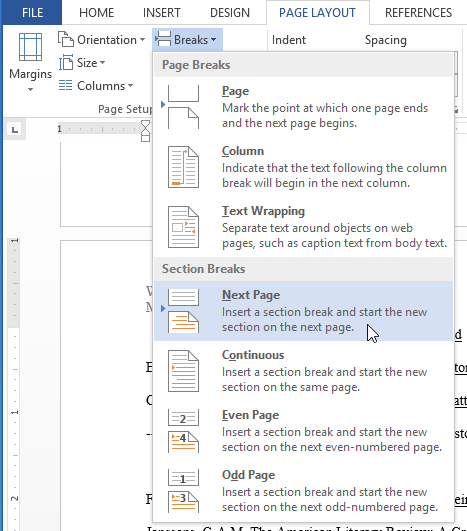Click the Section Breaks header label
The image size is (467, 531).
(x=204, y=269)
